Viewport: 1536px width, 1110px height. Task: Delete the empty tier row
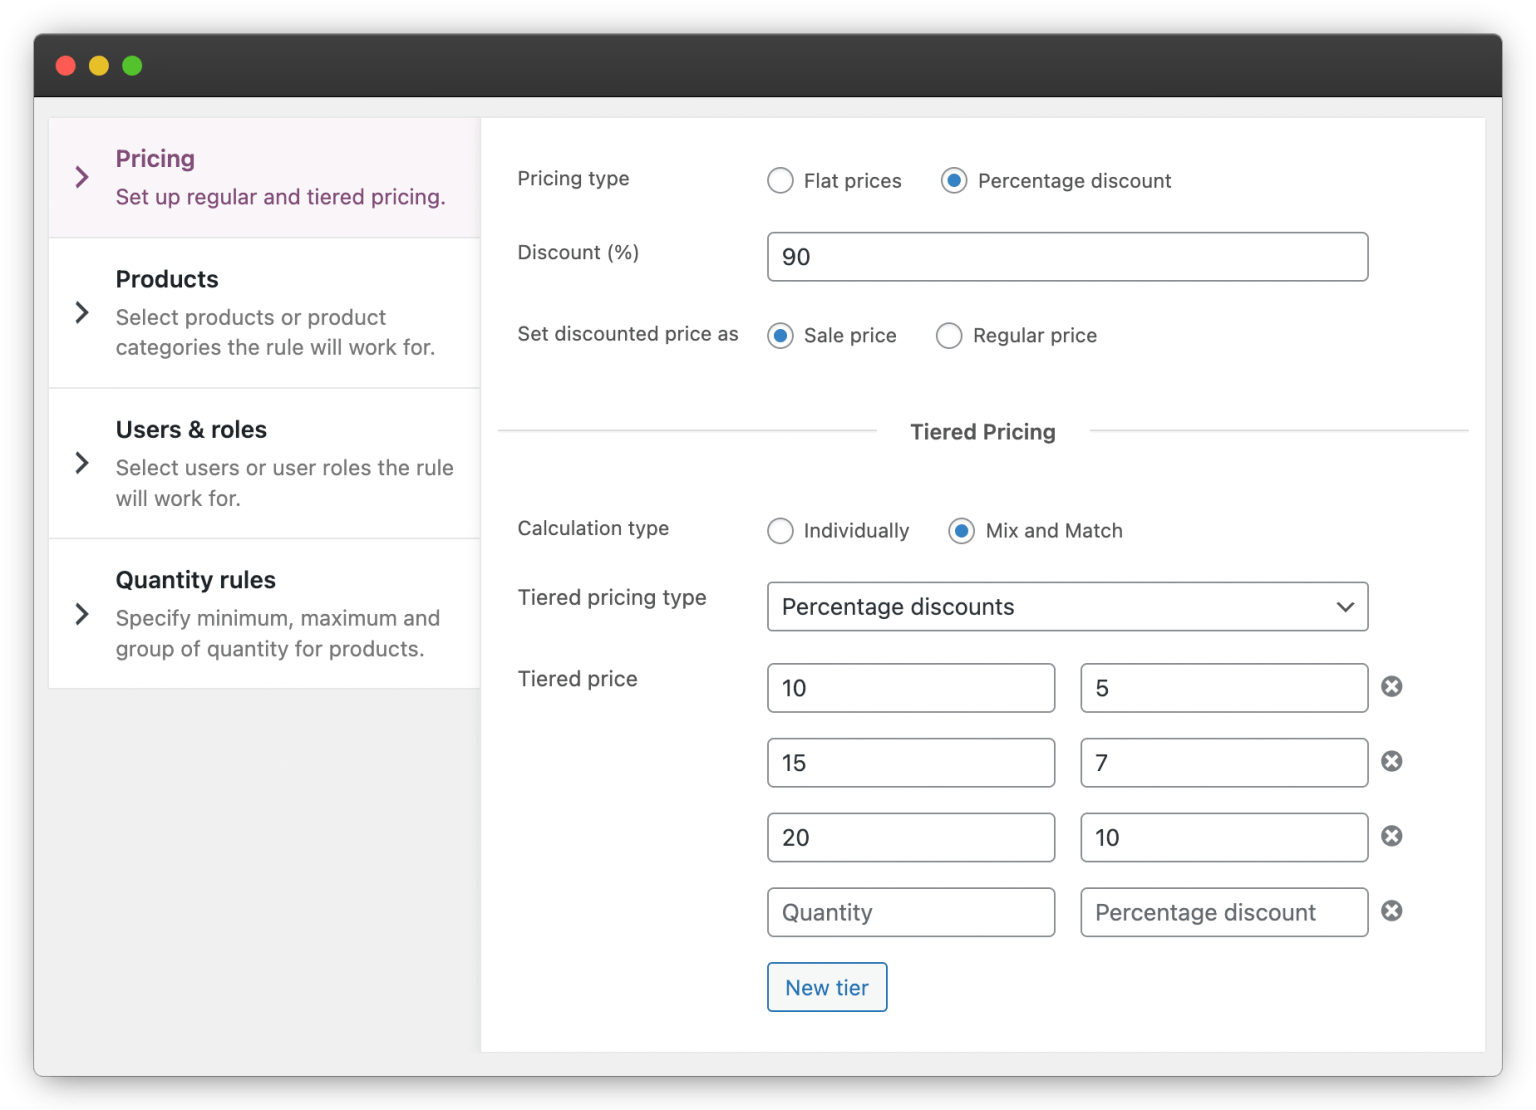[x=1391, y=911]
